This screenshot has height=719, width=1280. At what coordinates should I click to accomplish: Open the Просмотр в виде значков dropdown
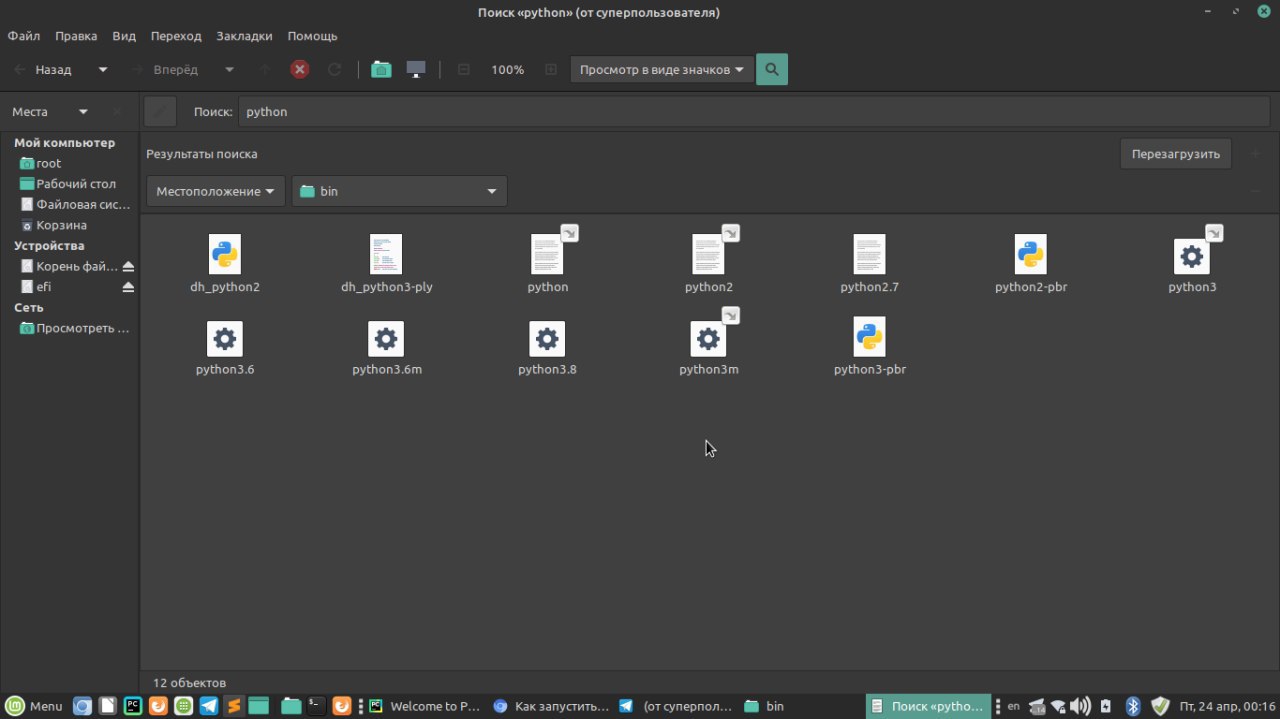(662, 70)
